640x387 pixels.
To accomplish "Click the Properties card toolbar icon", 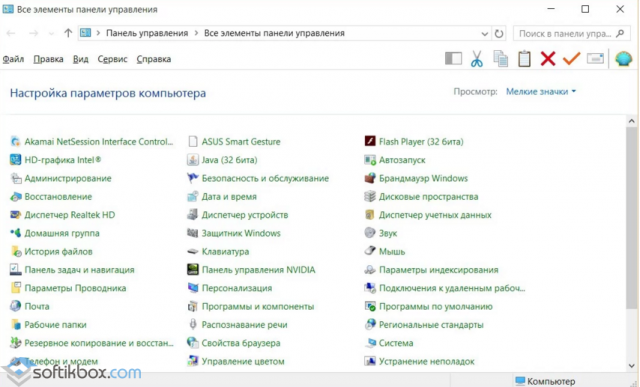I will 595,59.
